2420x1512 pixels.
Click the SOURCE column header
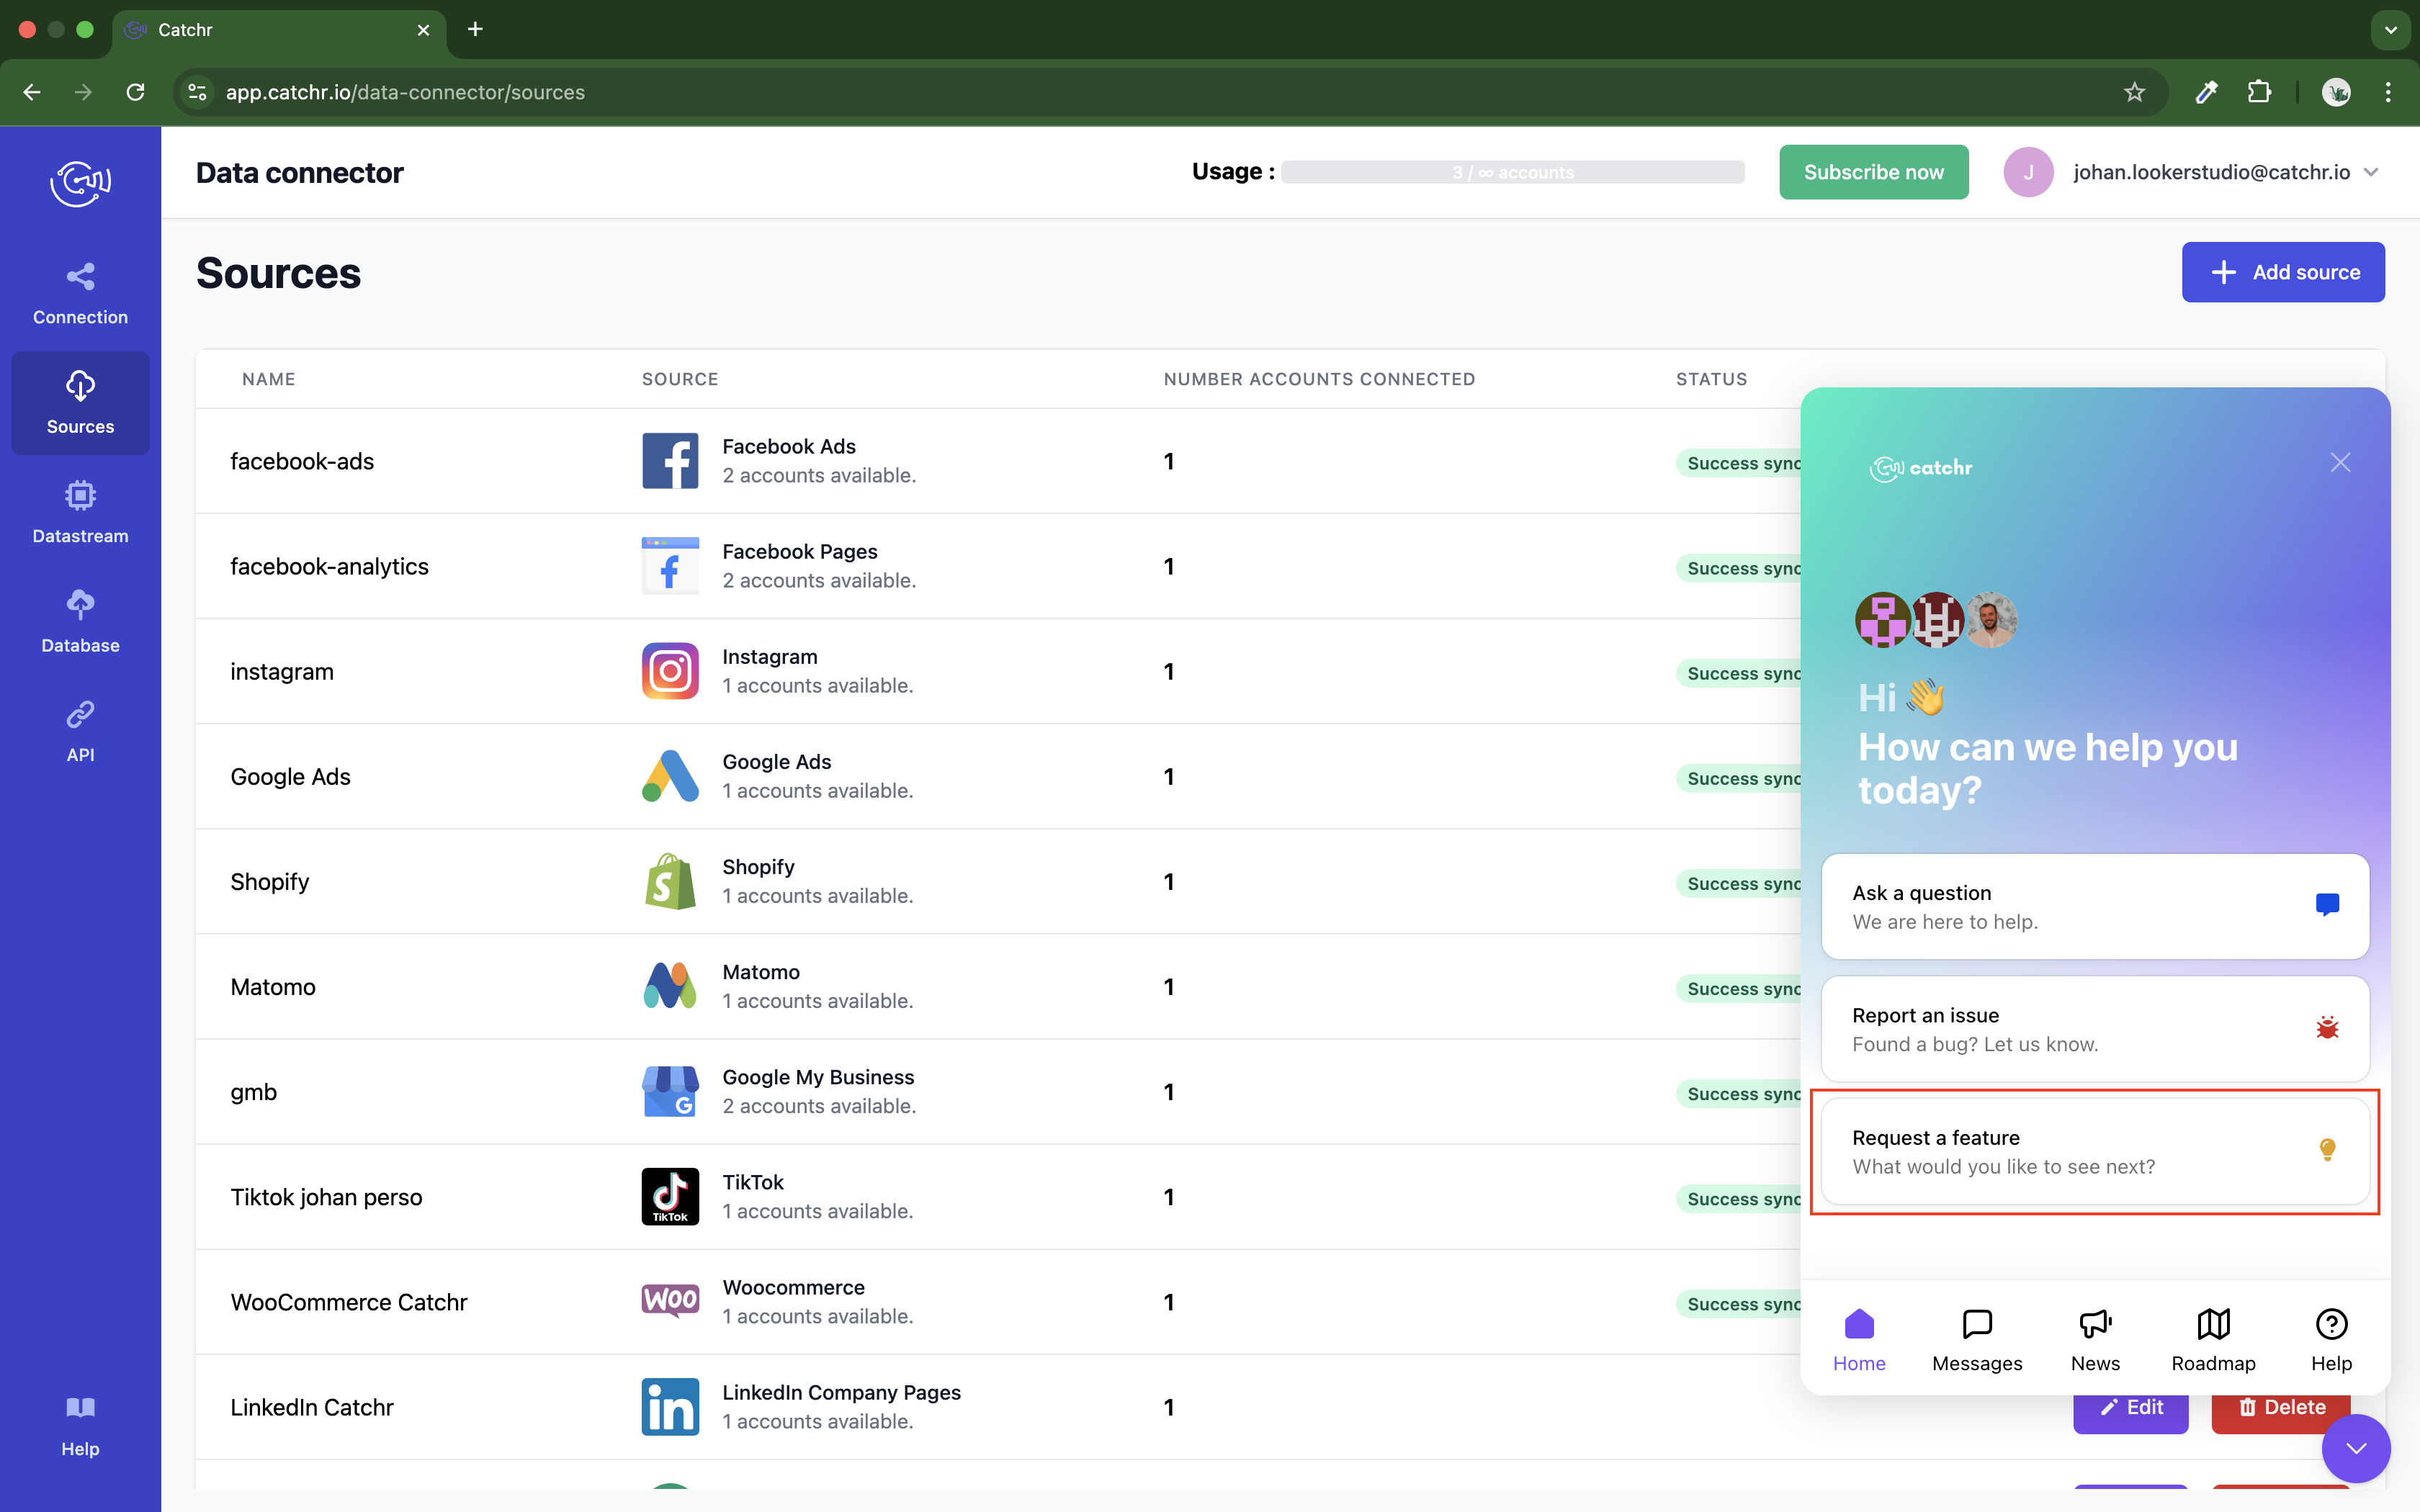680,379
